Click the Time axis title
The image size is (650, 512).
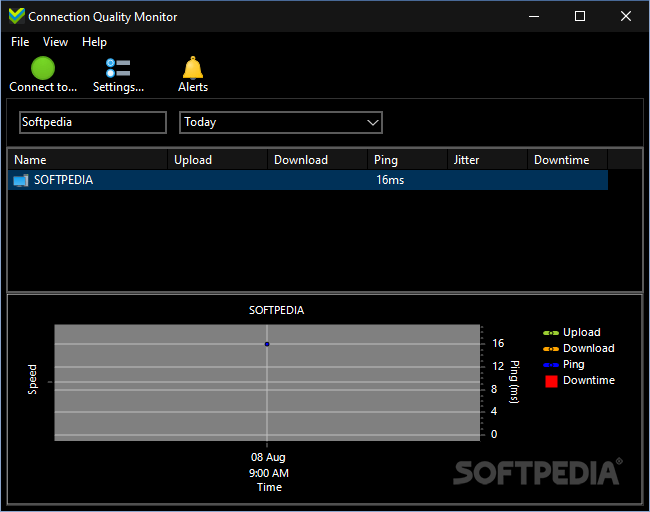(x=269, y=487)
